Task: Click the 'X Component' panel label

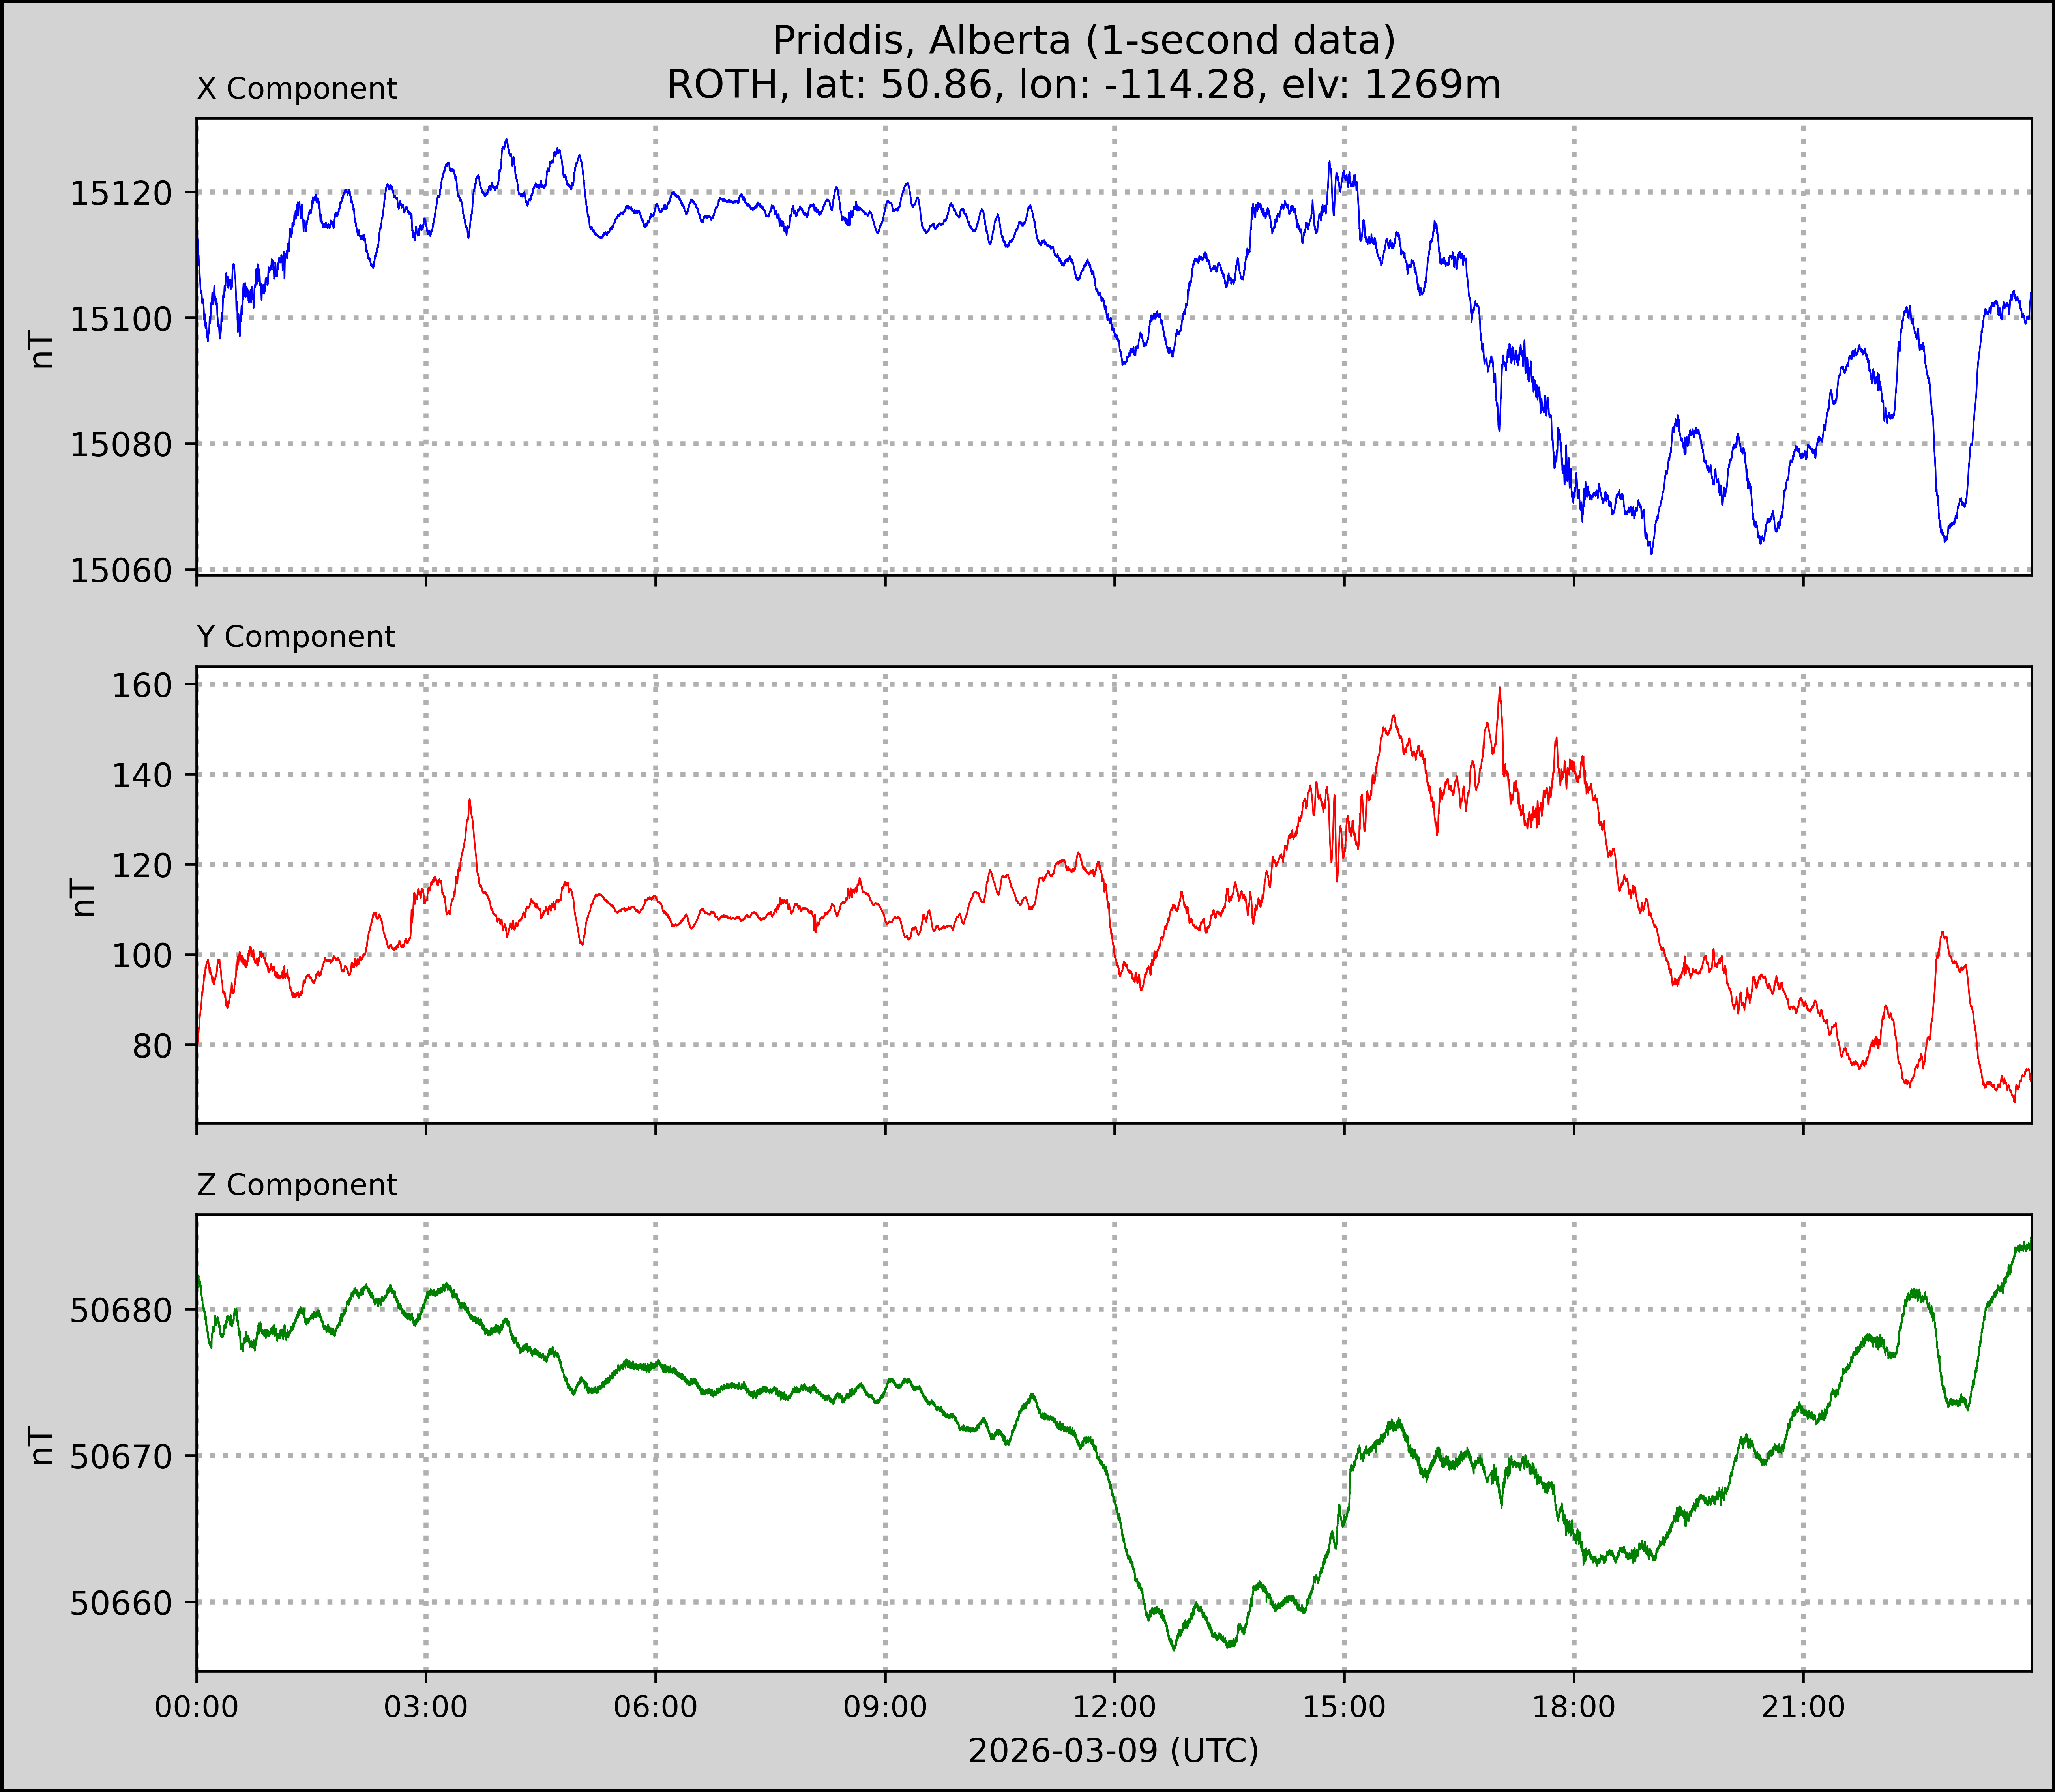Action: pos(297,89)
